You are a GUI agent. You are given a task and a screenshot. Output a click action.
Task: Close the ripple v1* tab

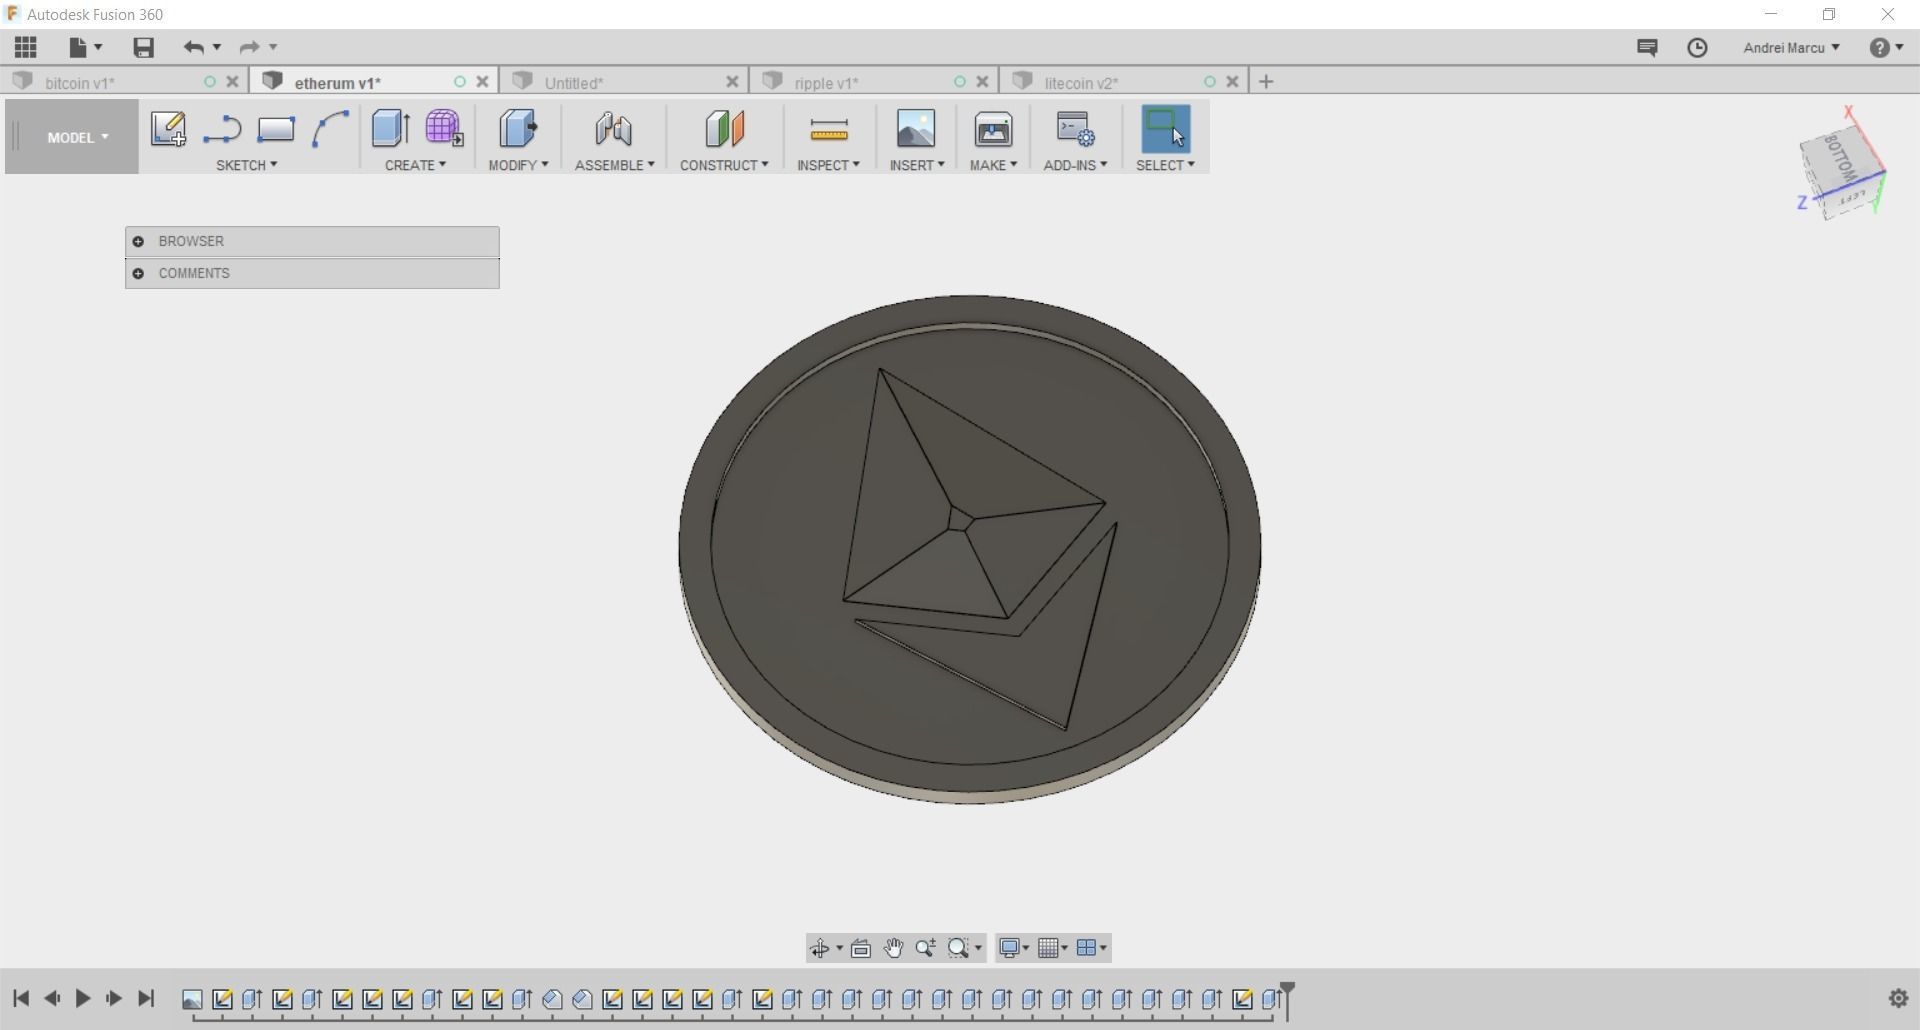tap(982, 82)
